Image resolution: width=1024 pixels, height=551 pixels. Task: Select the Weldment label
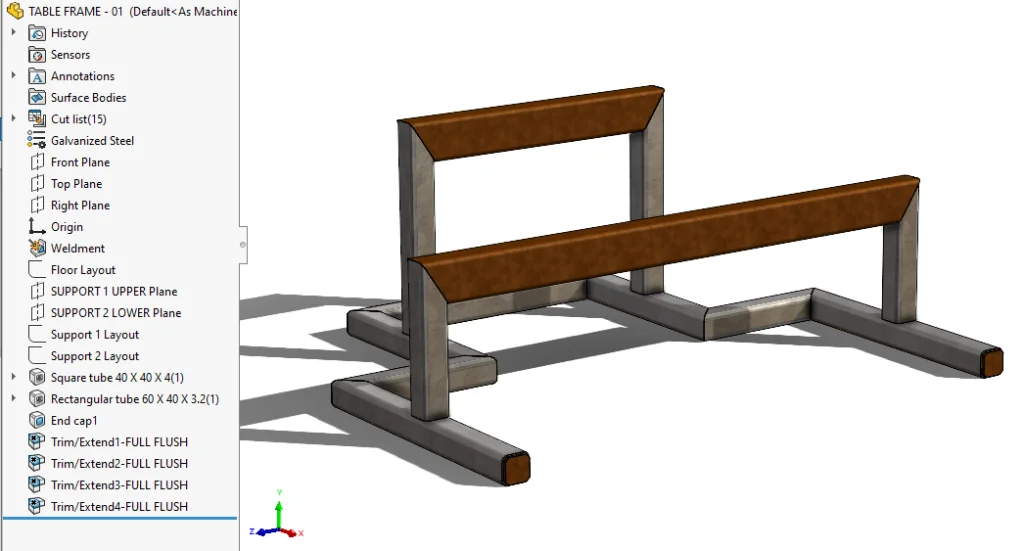point(78,248)
